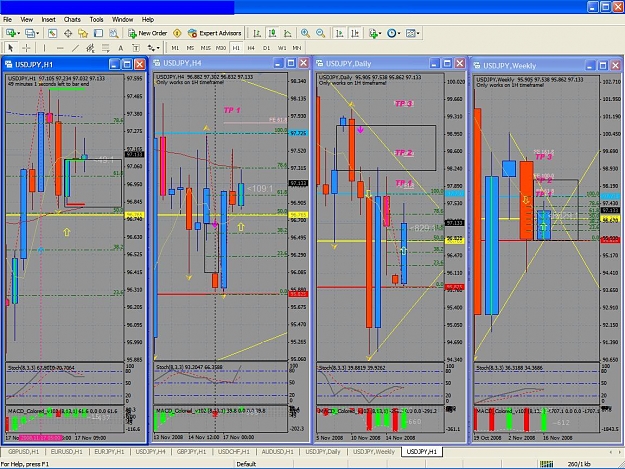625x469 pixels.
Task: Select the Text Label tool
Action: 136,48
